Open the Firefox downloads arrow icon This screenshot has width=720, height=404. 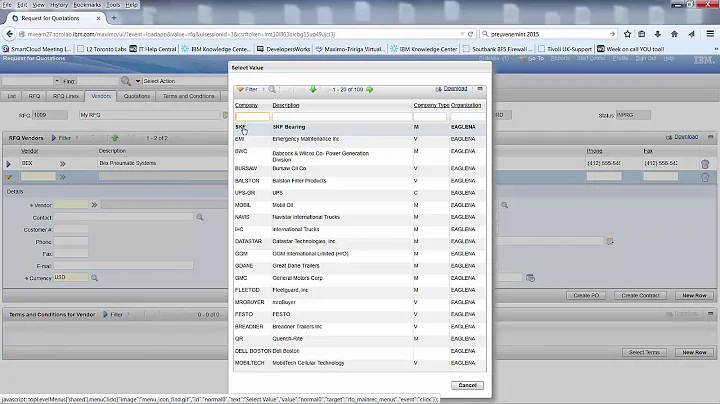click(658, 34)
